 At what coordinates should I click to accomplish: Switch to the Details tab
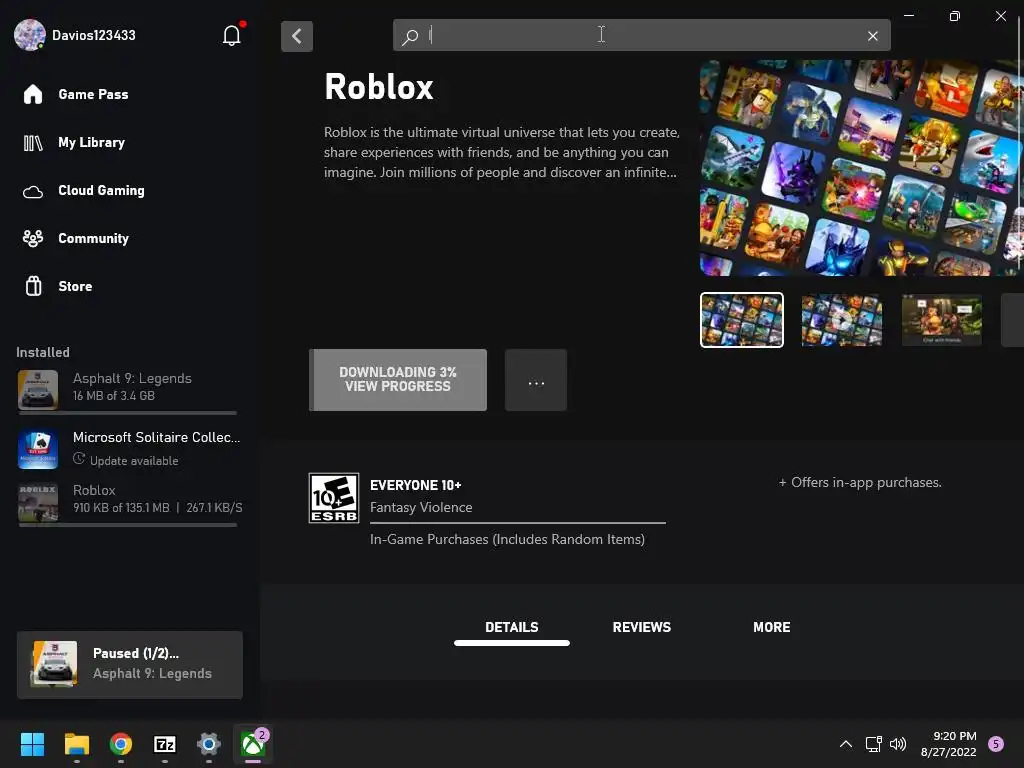[x=511, y=628]
